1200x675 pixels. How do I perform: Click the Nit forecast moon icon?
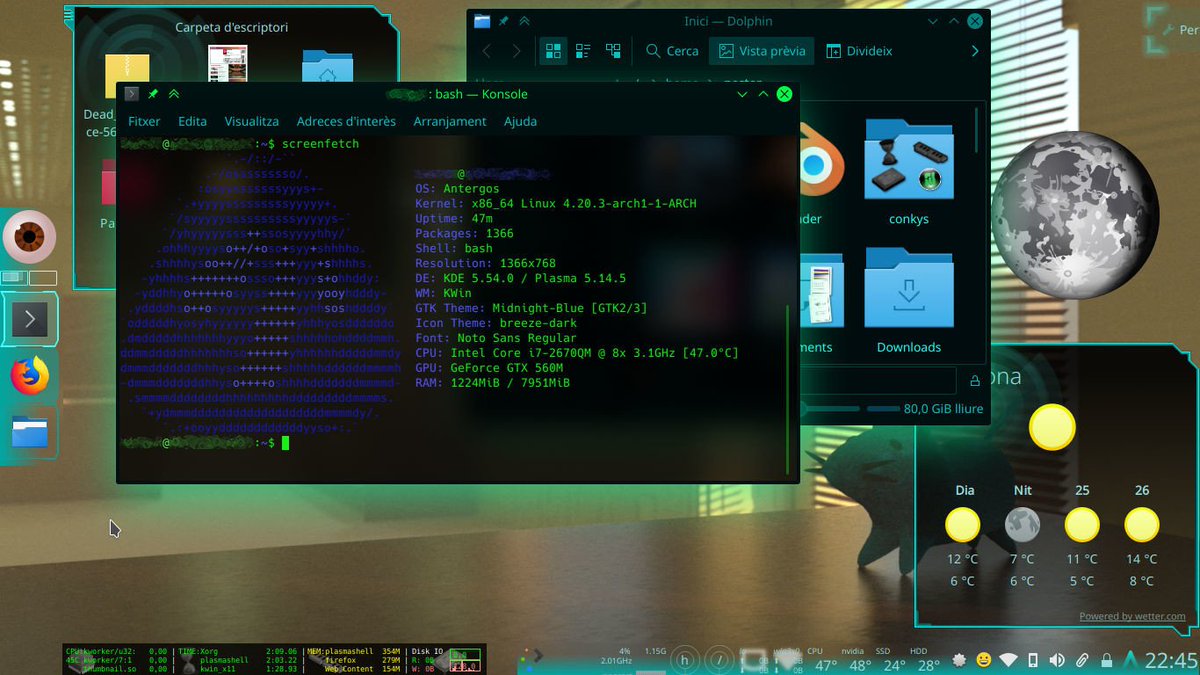(1022, 524)
